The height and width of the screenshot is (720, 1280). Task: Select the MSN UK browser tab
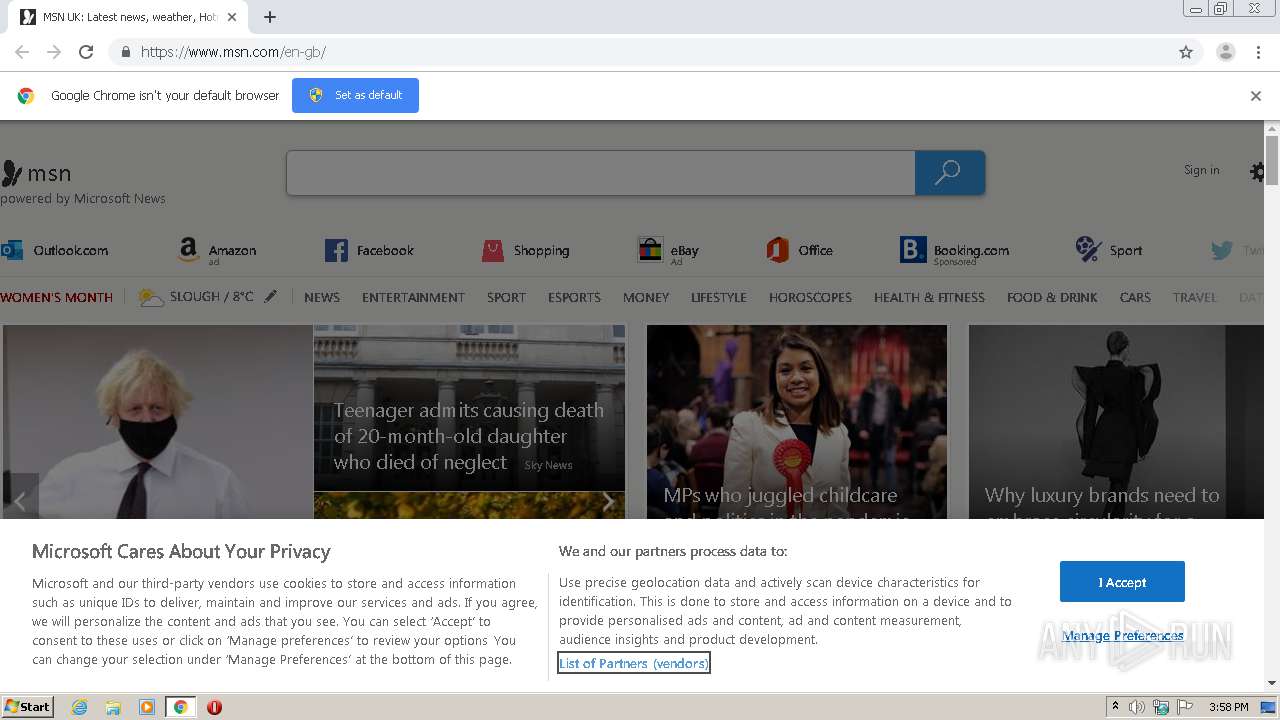click(x=130, y=17)
